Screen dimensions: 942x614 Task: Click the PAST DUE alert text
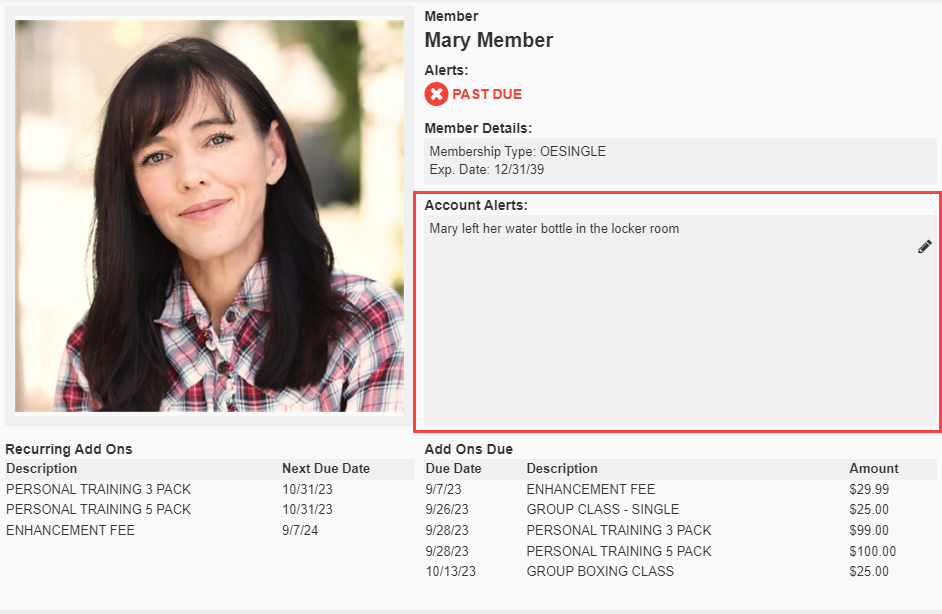[x=487, y=94]
